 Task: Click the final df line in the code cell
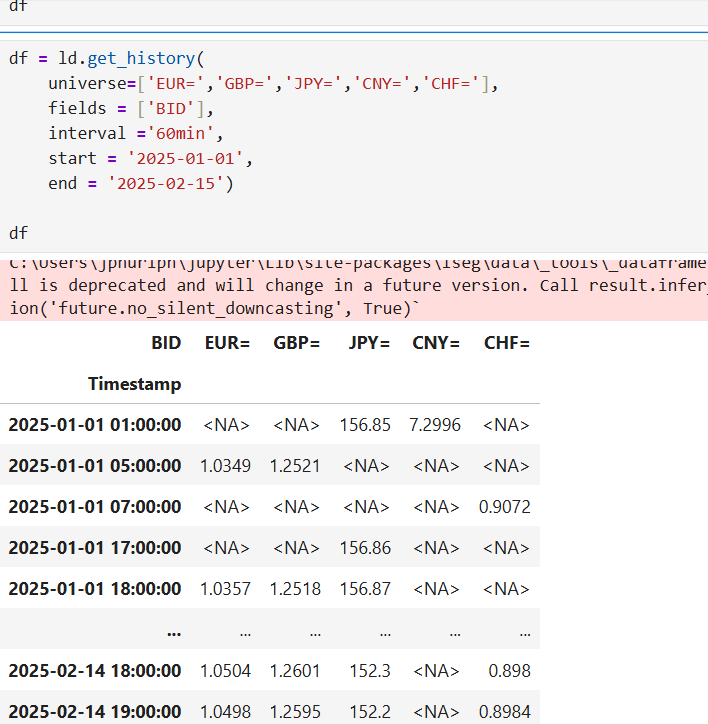18,233
